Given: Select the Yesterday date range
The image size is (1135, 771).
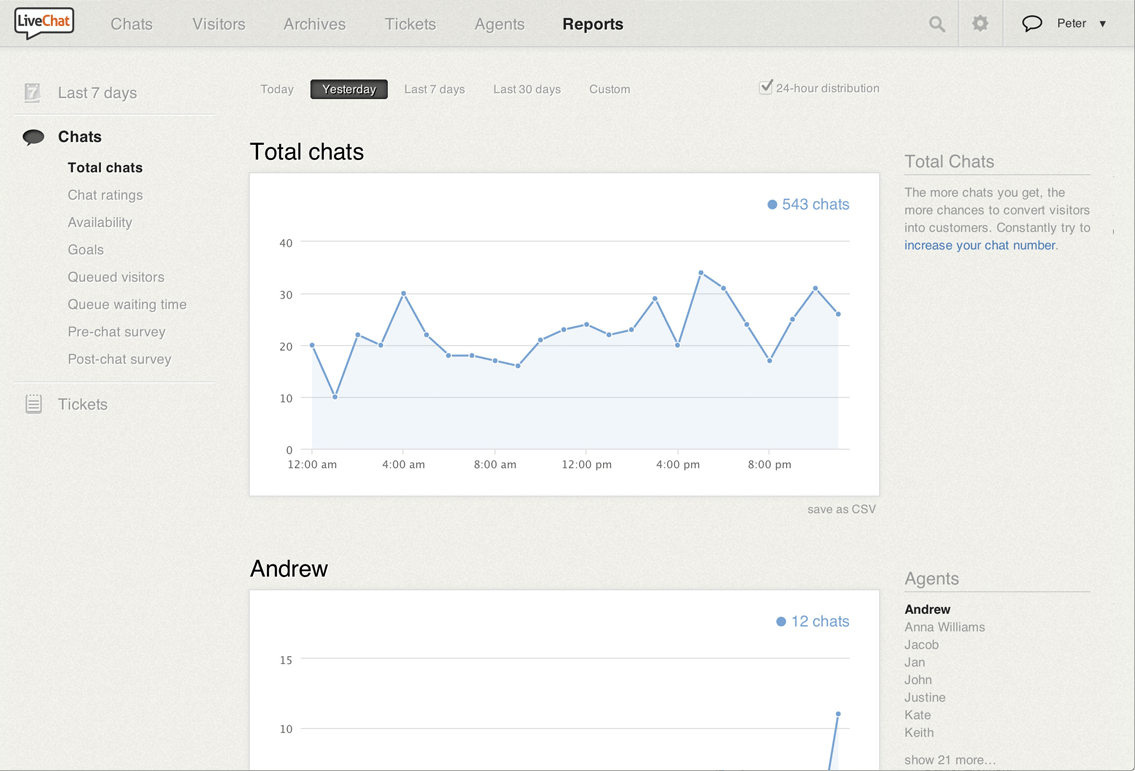Looking at the screenshot, I should tap(349, 89).
